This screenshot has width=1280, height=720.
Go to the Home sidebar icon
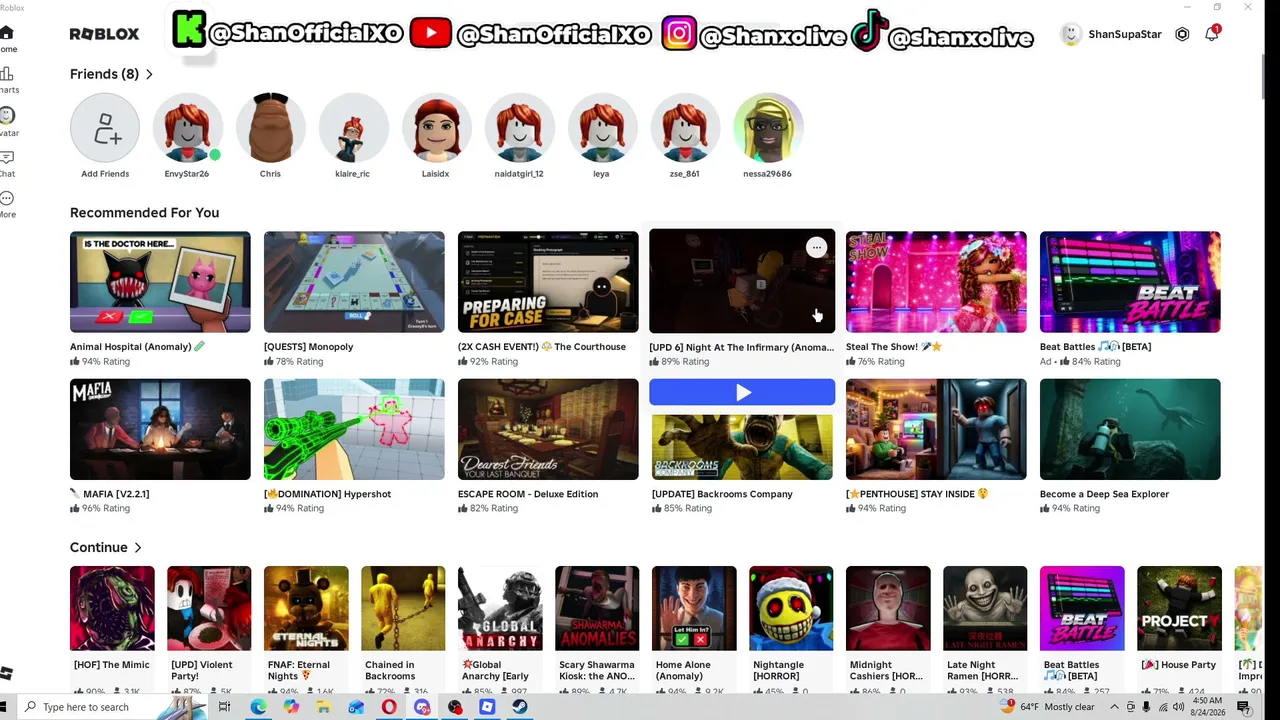click(x=6, y=33)
